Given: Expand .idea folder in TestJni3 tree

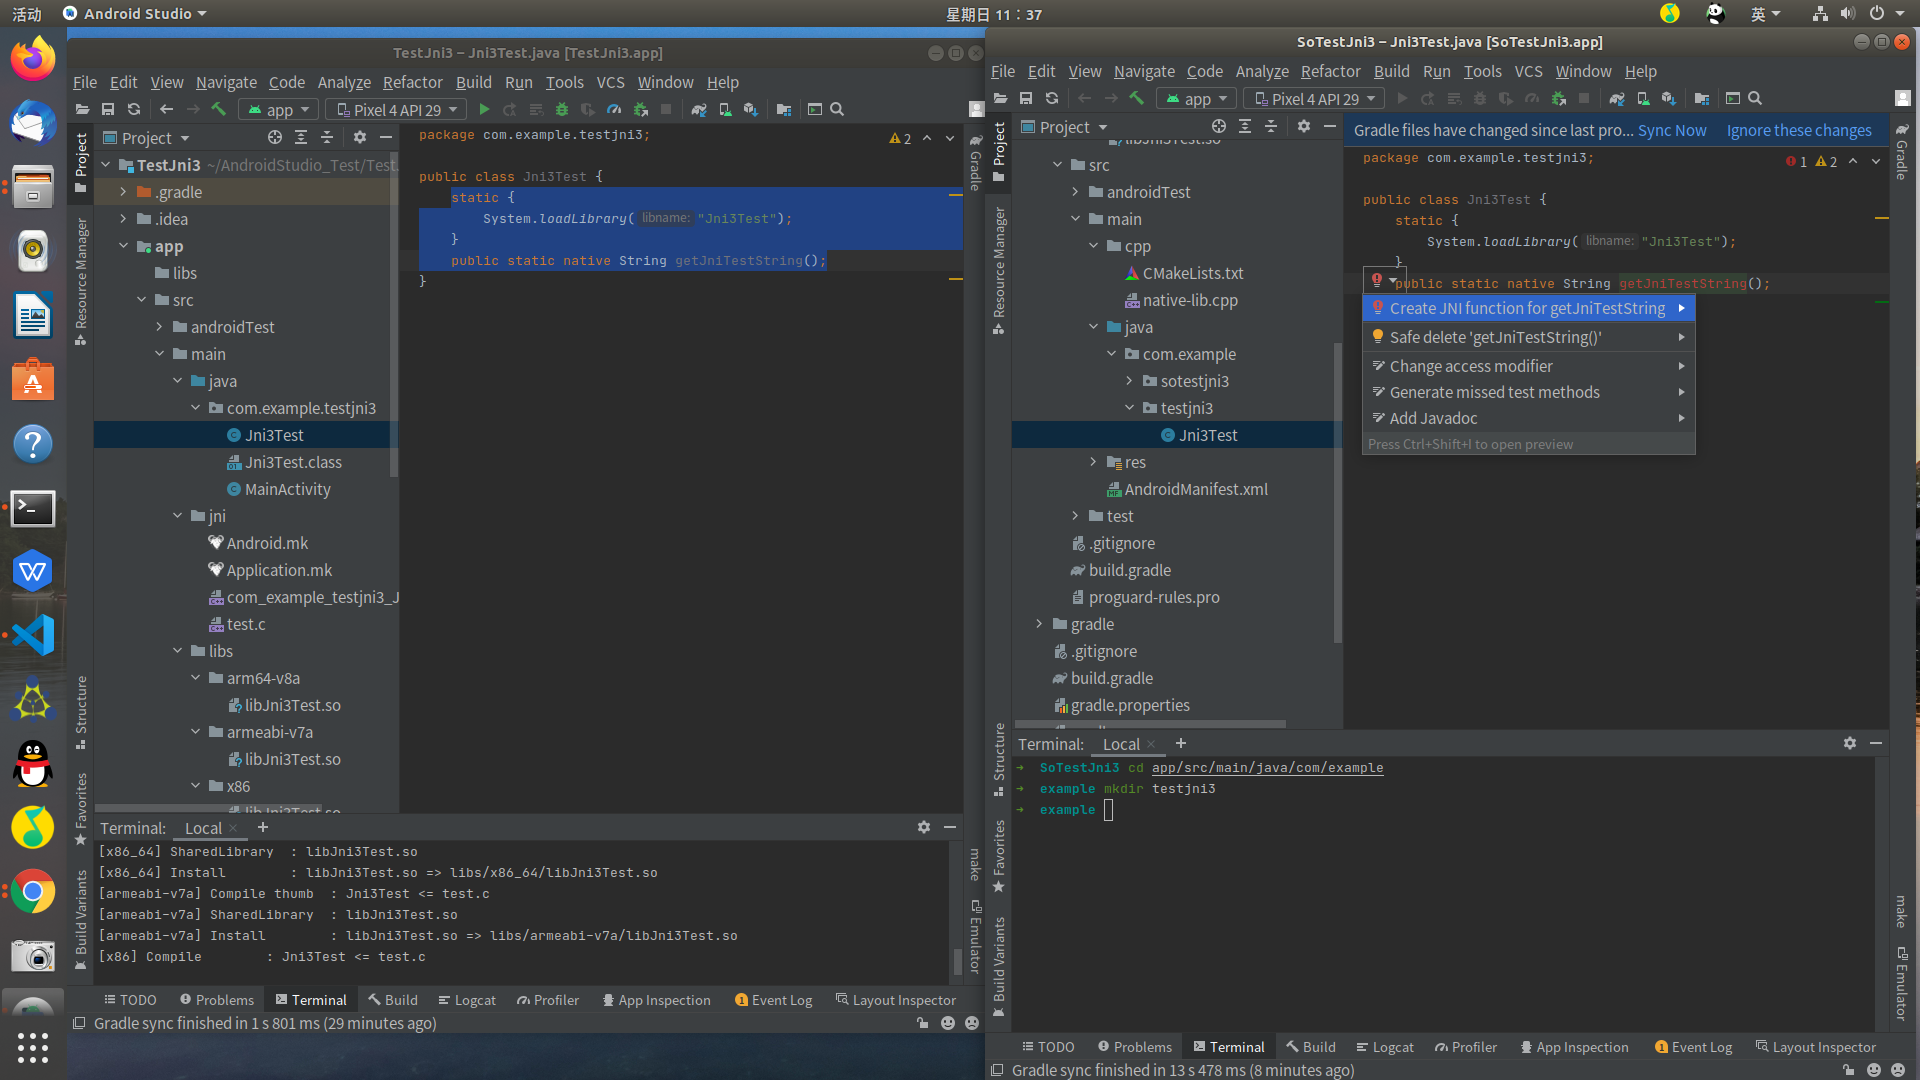Looking at the screenshot, I should coord(123,219).
